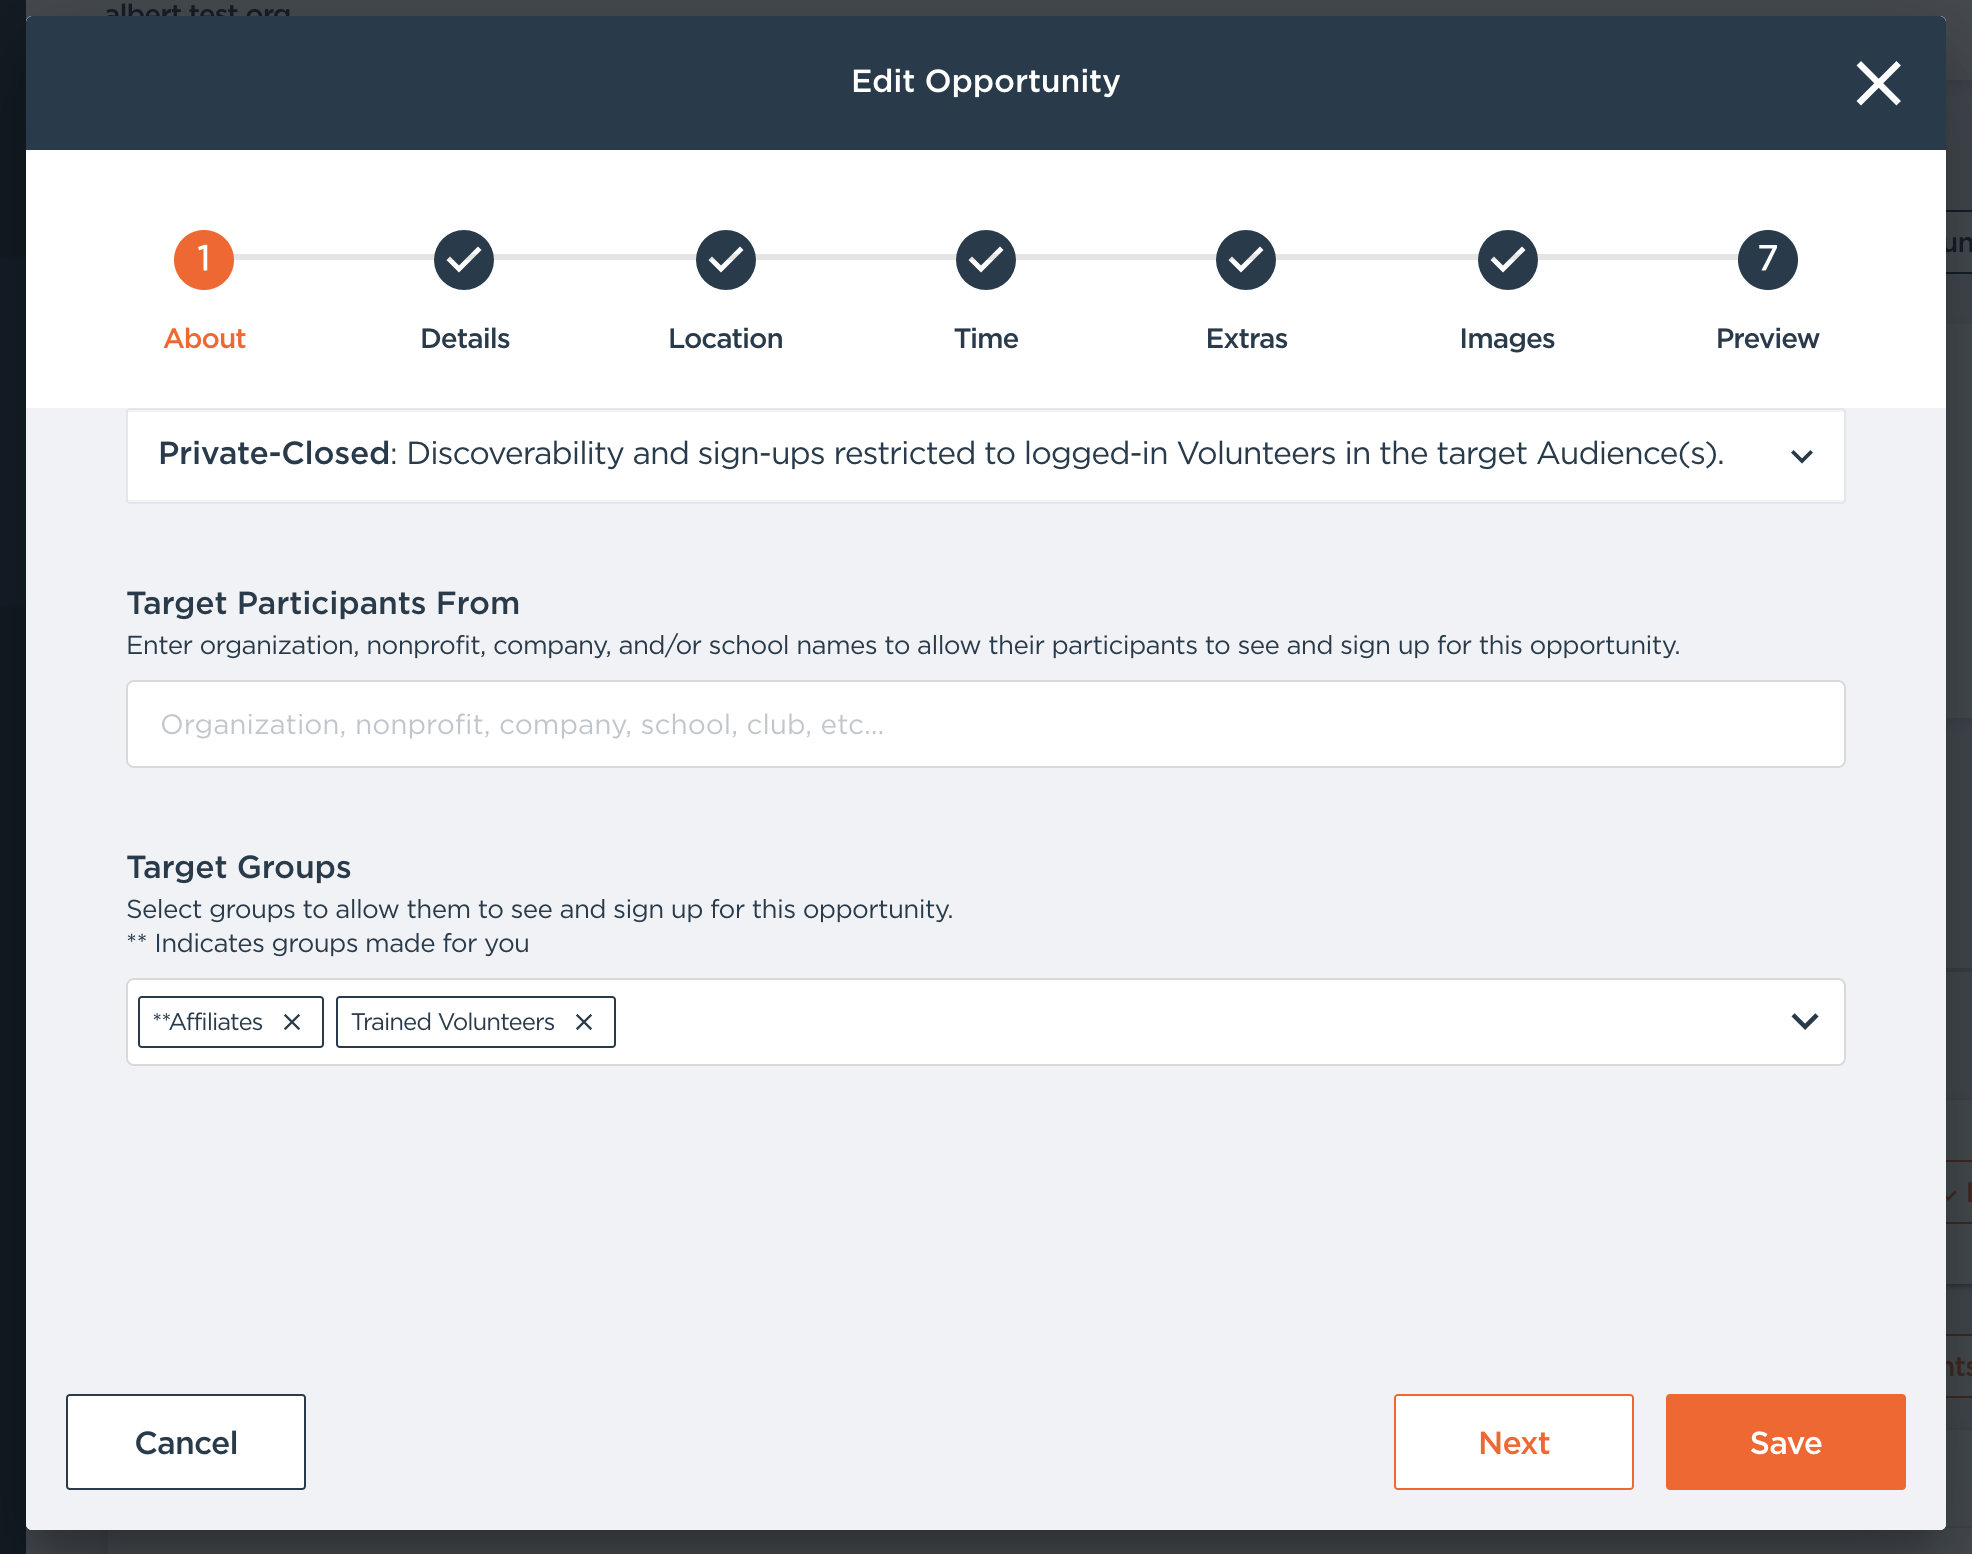This screenshot has height=1554, width=1972.
Task: Click the Location step checkmark circle
Action: click(x=725, y=260)
